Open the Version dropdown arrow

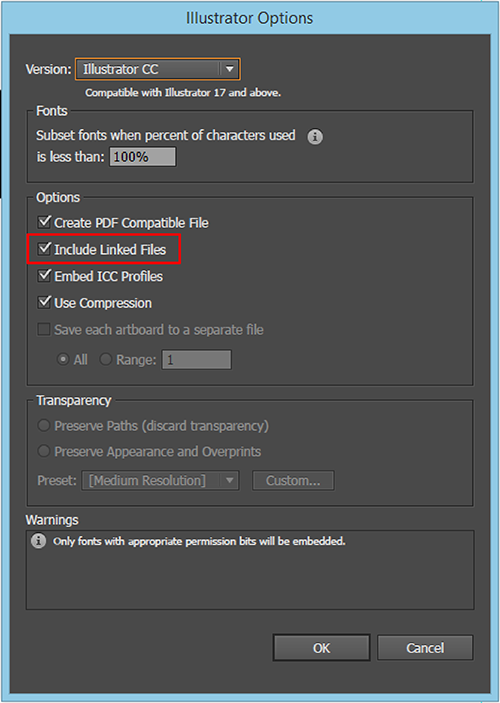click(x=230, y=69)
